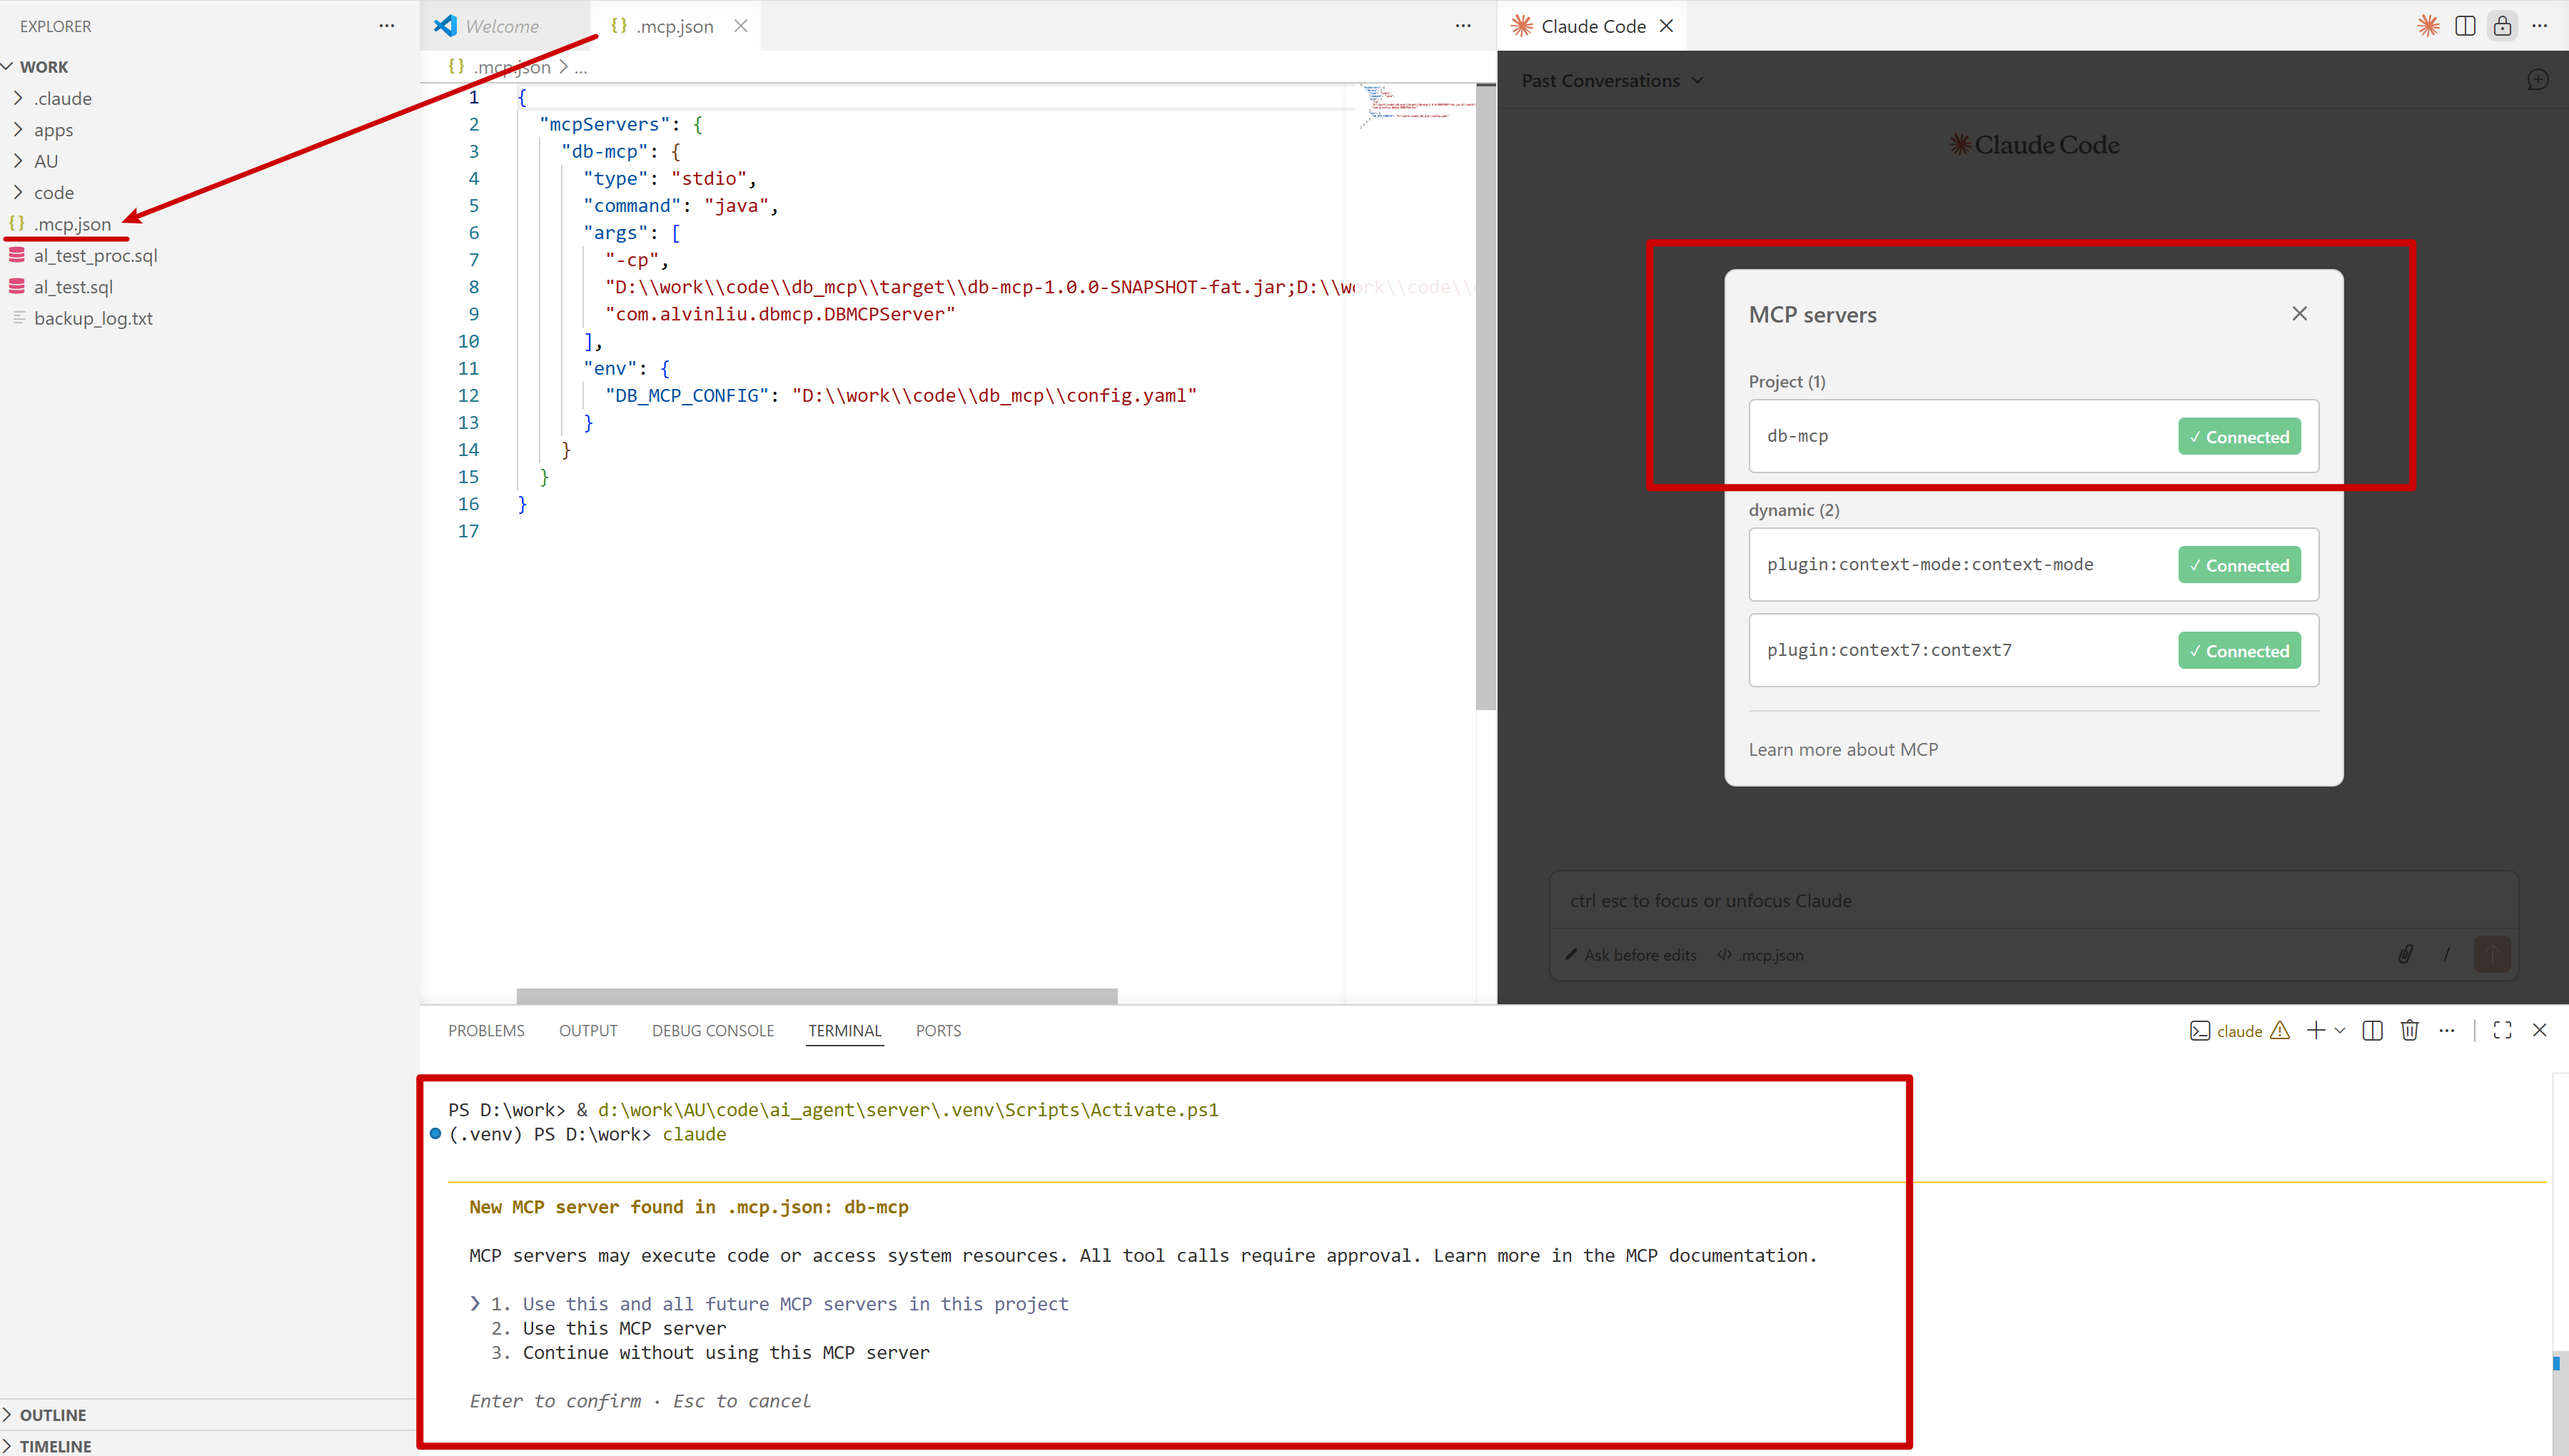Send the message with the arrow button
This screenshot has height=1456, width=2569.
pyautogui.click(x=2492, y=954)
